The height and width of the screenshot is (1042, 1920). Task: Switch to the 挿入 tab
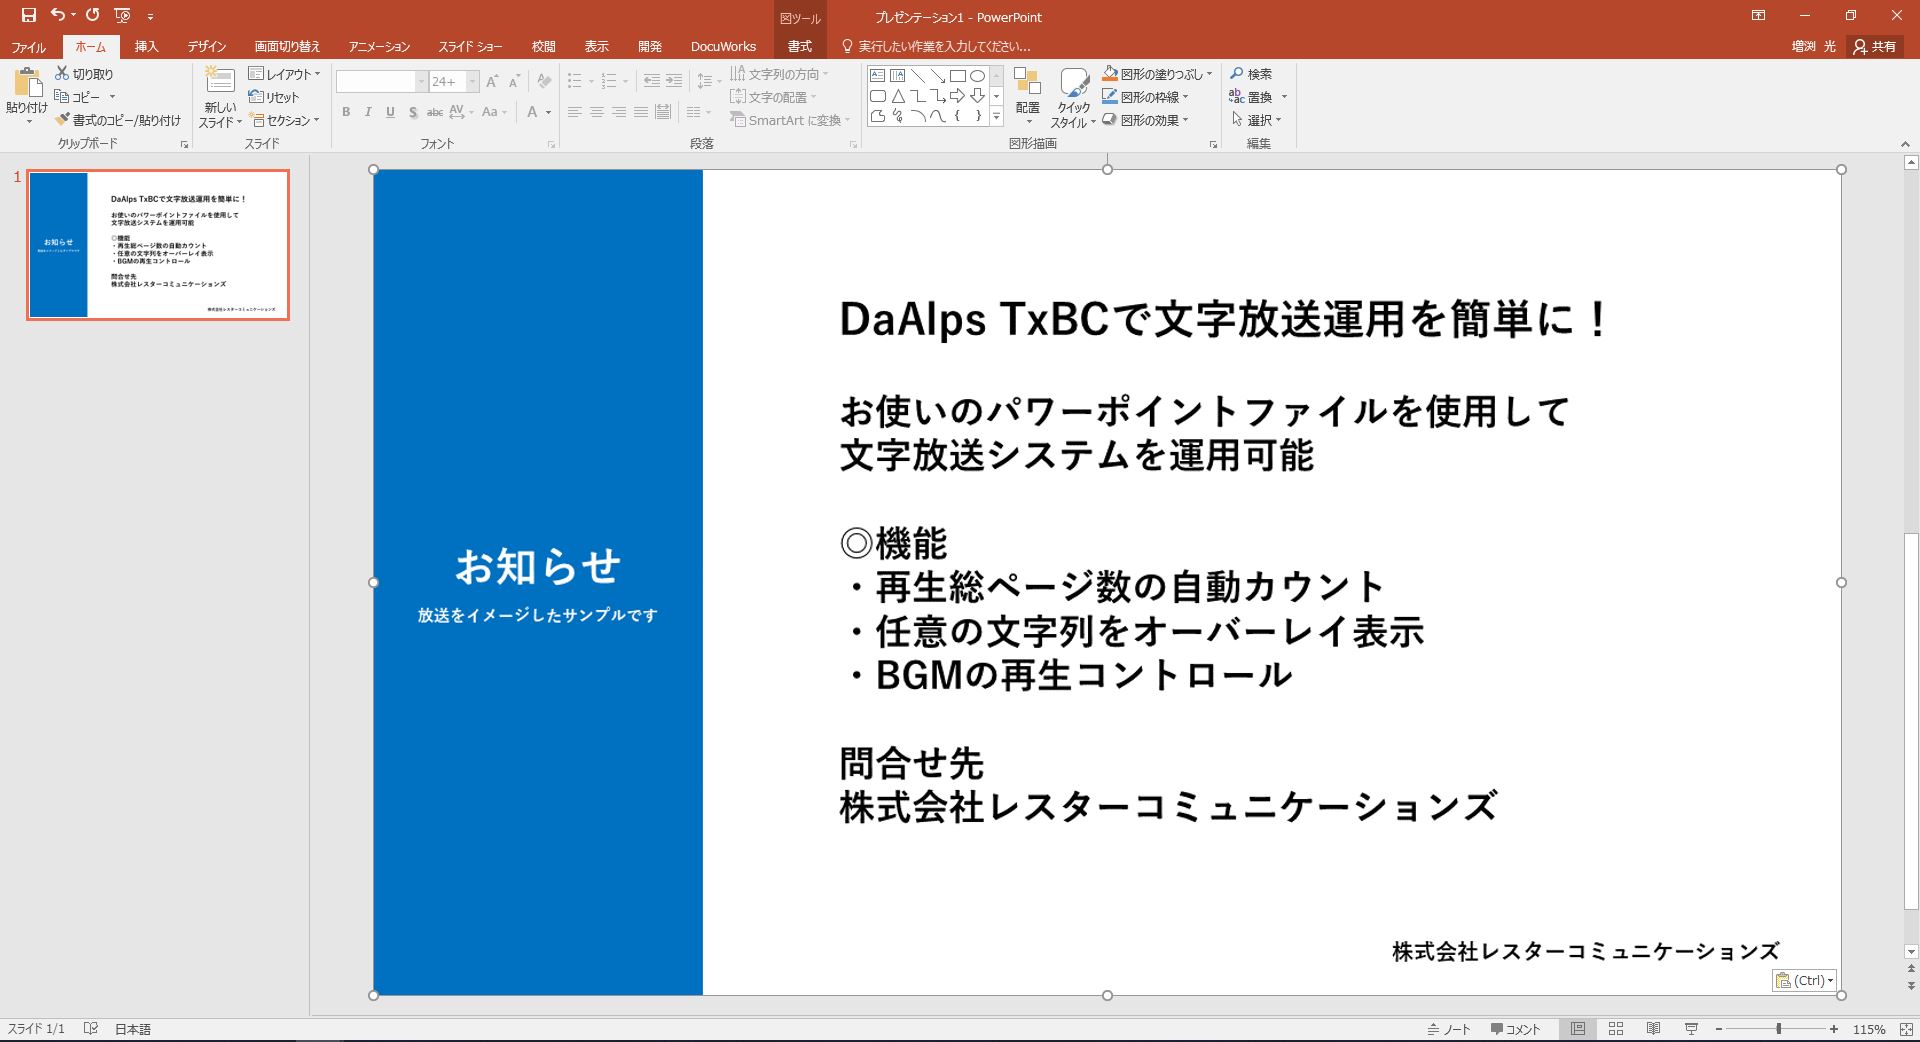[147, 46]
